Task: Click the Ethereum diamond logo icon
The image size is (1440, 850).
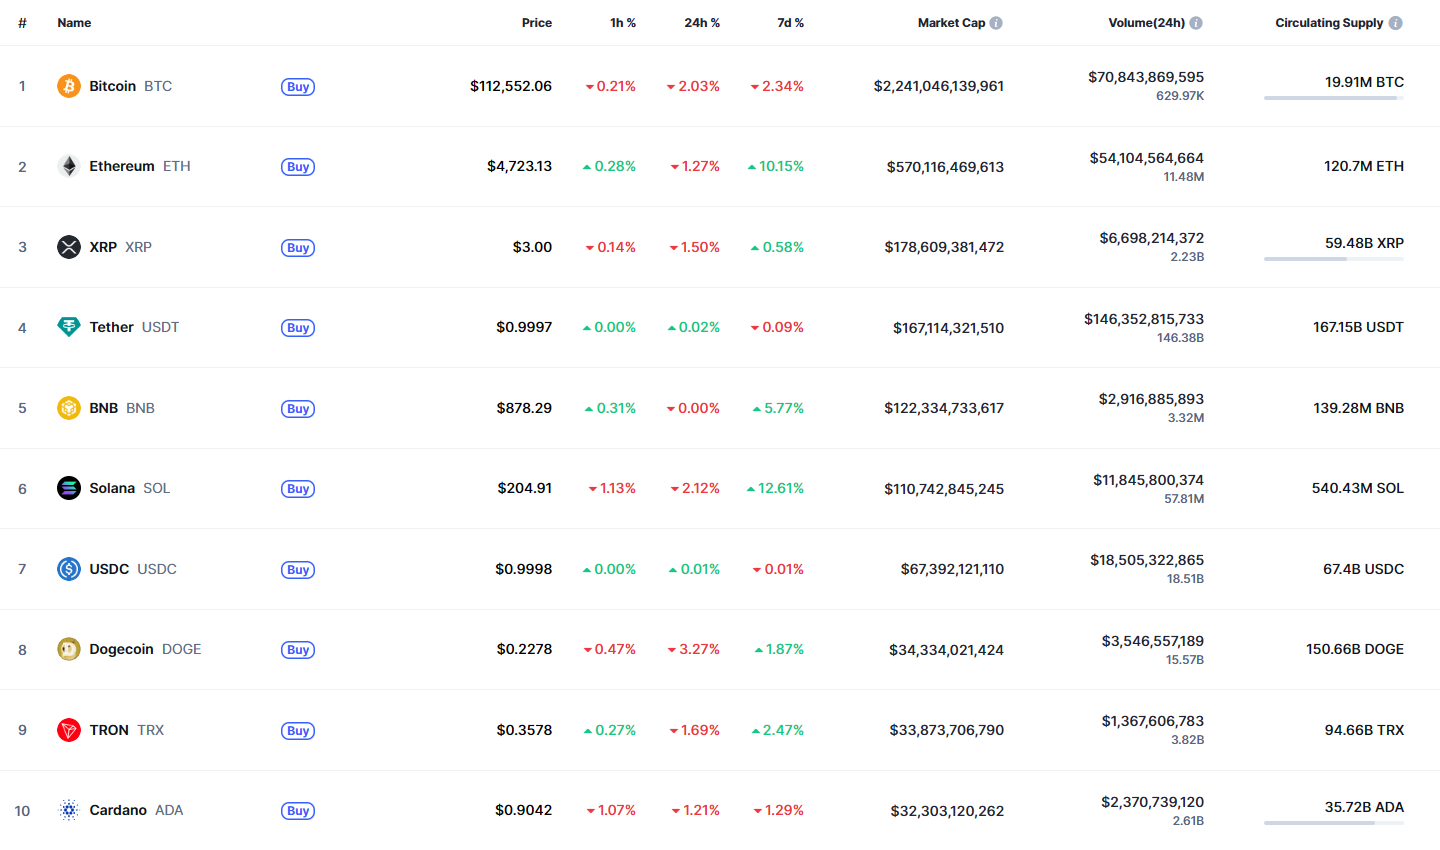Action: (x=69, y=166)
